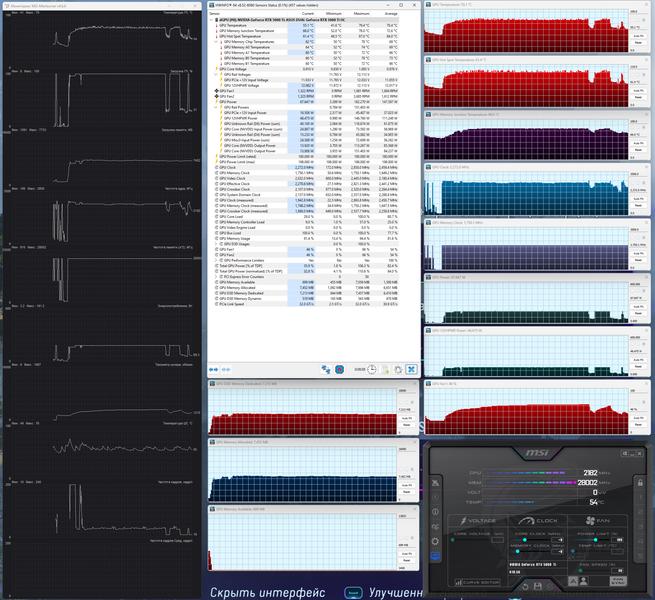Launch OC Scanner icon in Afterburner sidebar
Image resolution: width=655 pixels, height=600 pixels.
tap(435, 527)
